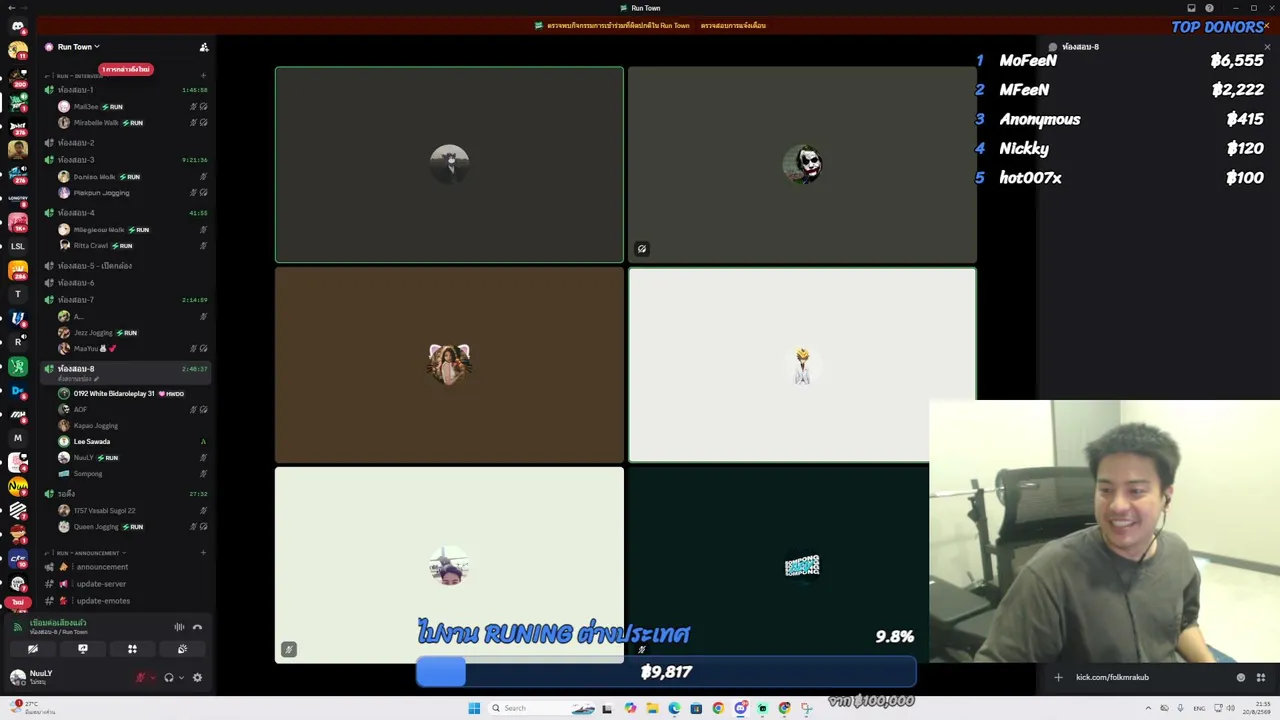Viewport: 1280px width, 720px height.
Task: Click the invite people icon beside Run Town
Action: 204,47
